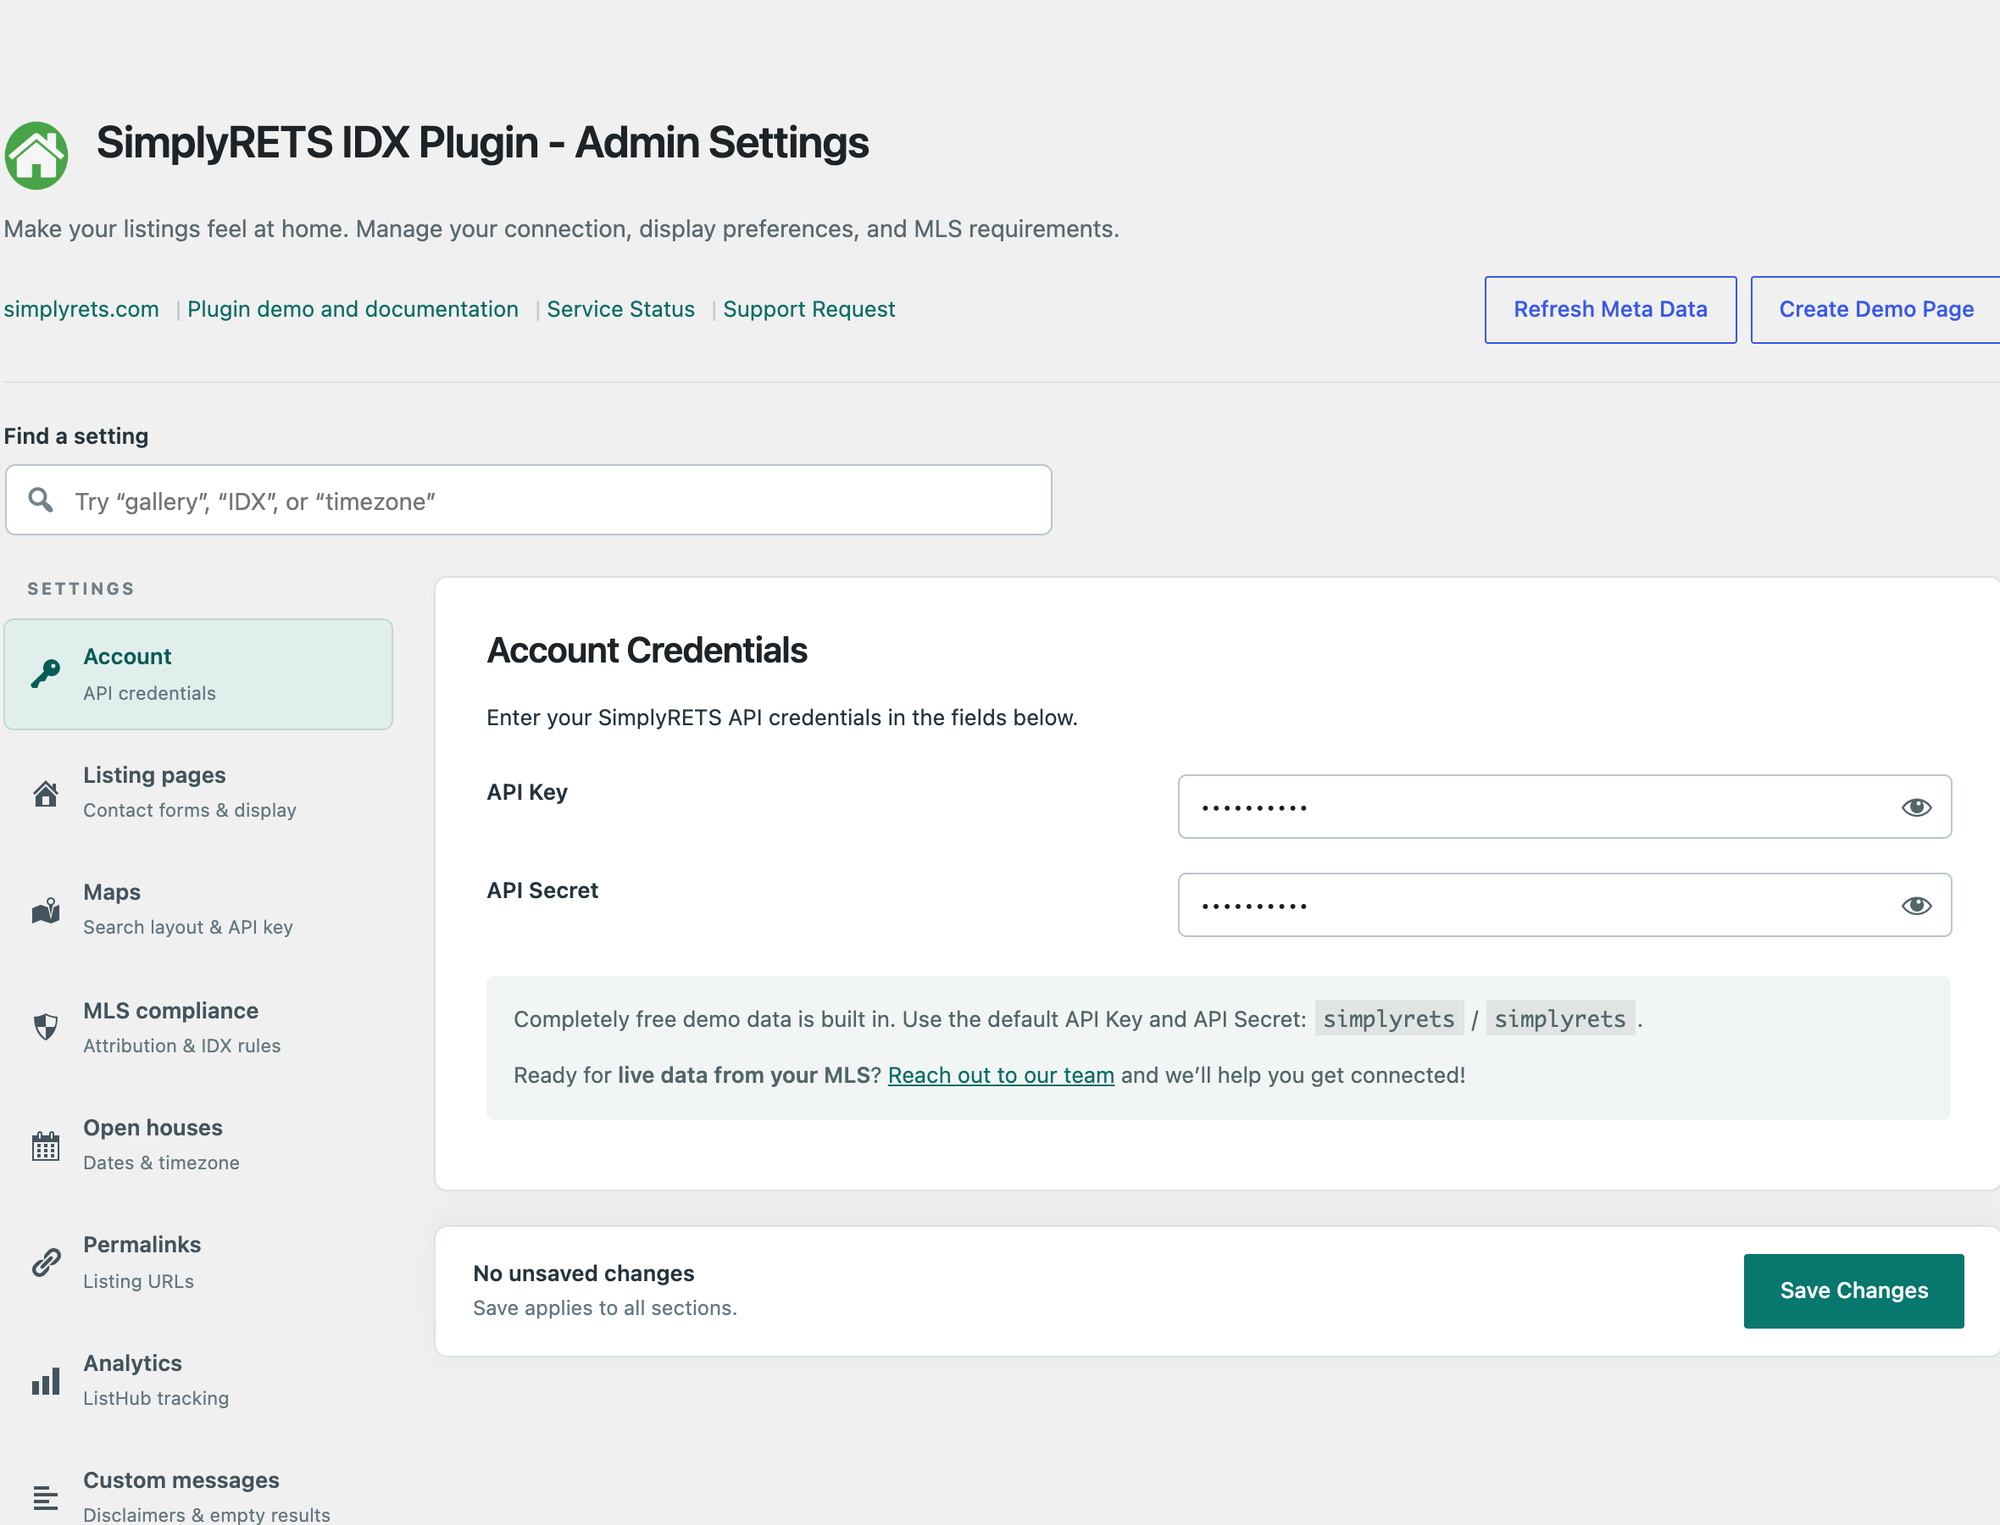Click the chain link icon beside Permalinks
The height and width of the screenshot is (1525, 2000).
pyautogui.click(x=45, y=1263)
